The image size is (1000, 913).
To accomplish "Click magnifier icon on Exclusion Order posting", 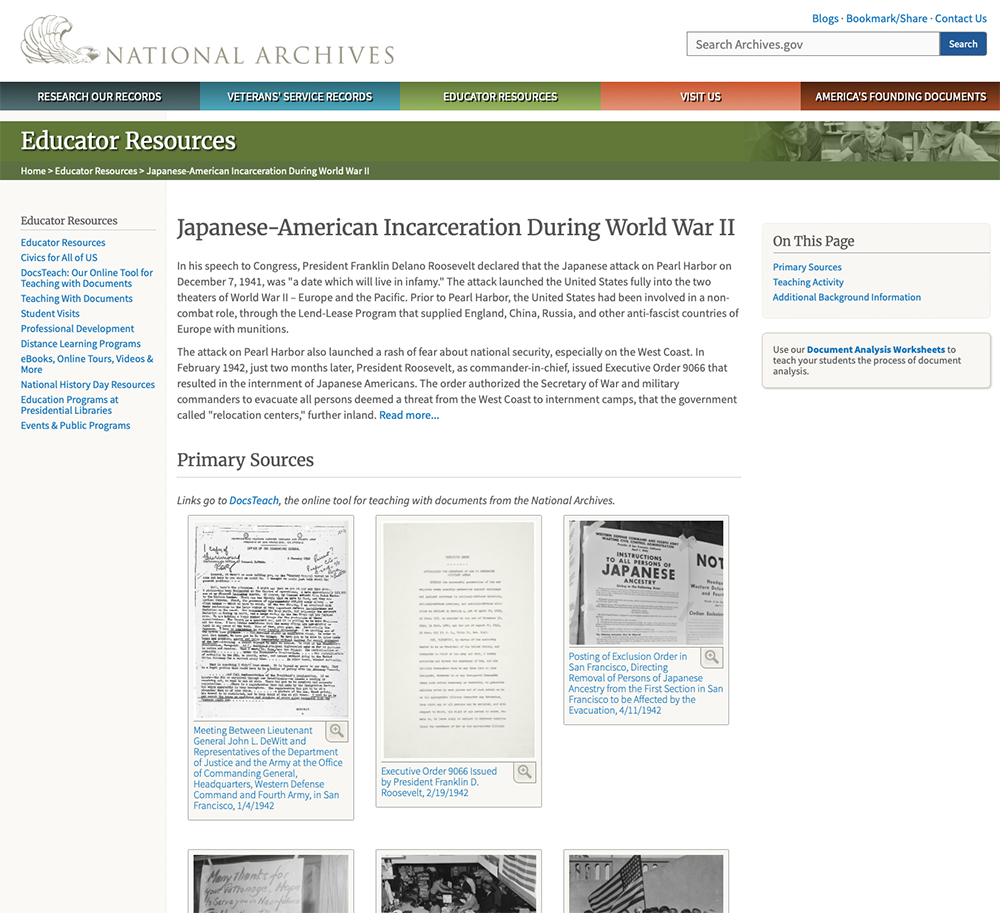I will pyautogui.click(x=712, y=657).
